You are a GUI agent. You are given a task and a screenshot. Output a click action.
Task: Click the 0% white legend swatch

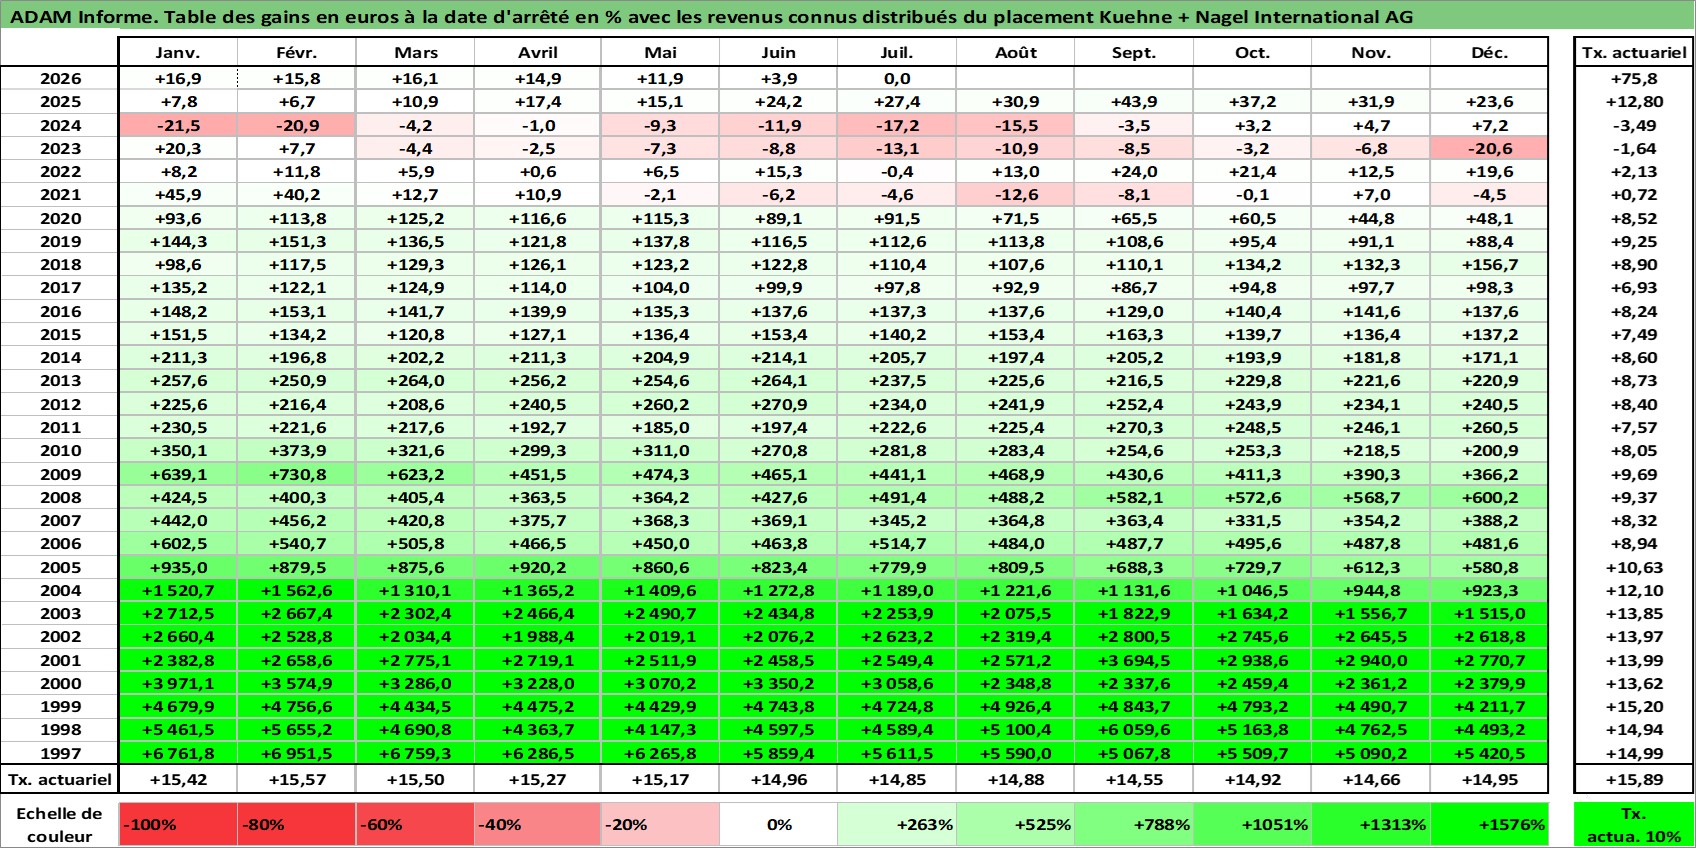pos(779,825)
